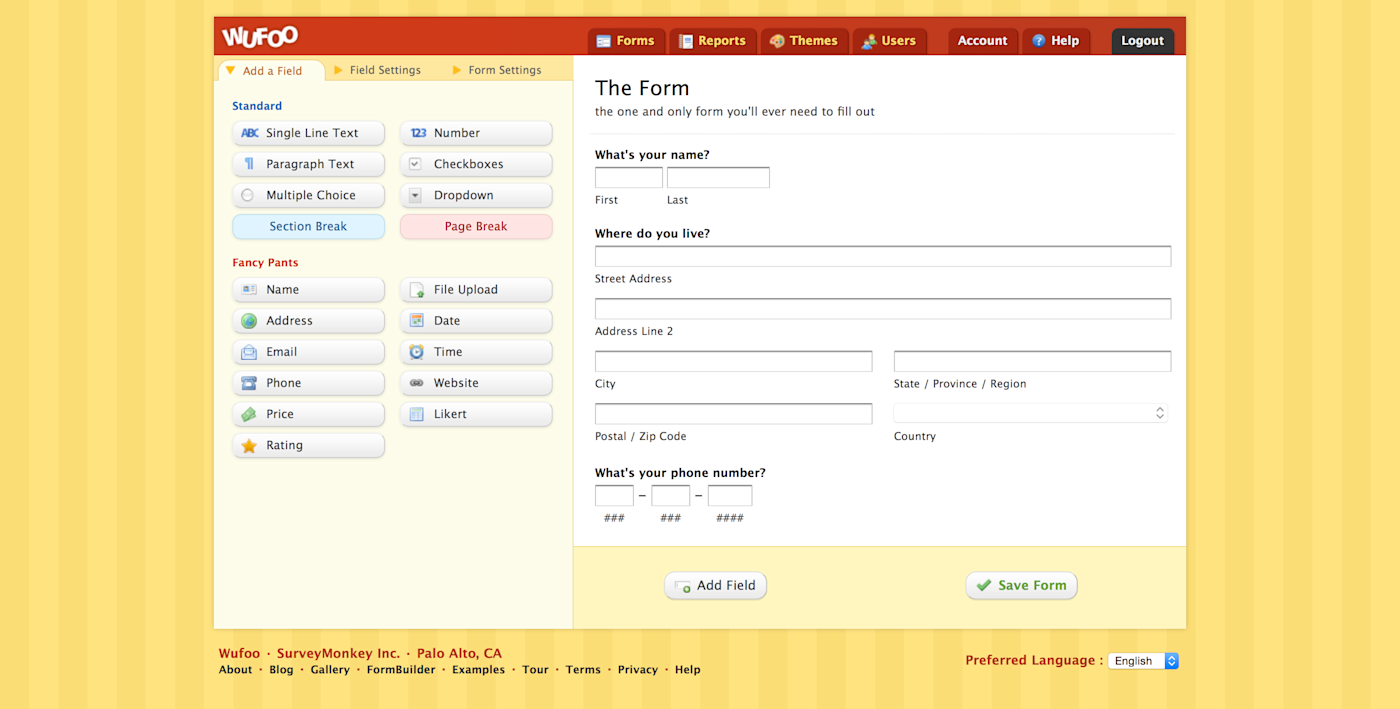Open the FormBuilder footer link
Viewport: 1400px width, 709px height.
click(401, 670)
